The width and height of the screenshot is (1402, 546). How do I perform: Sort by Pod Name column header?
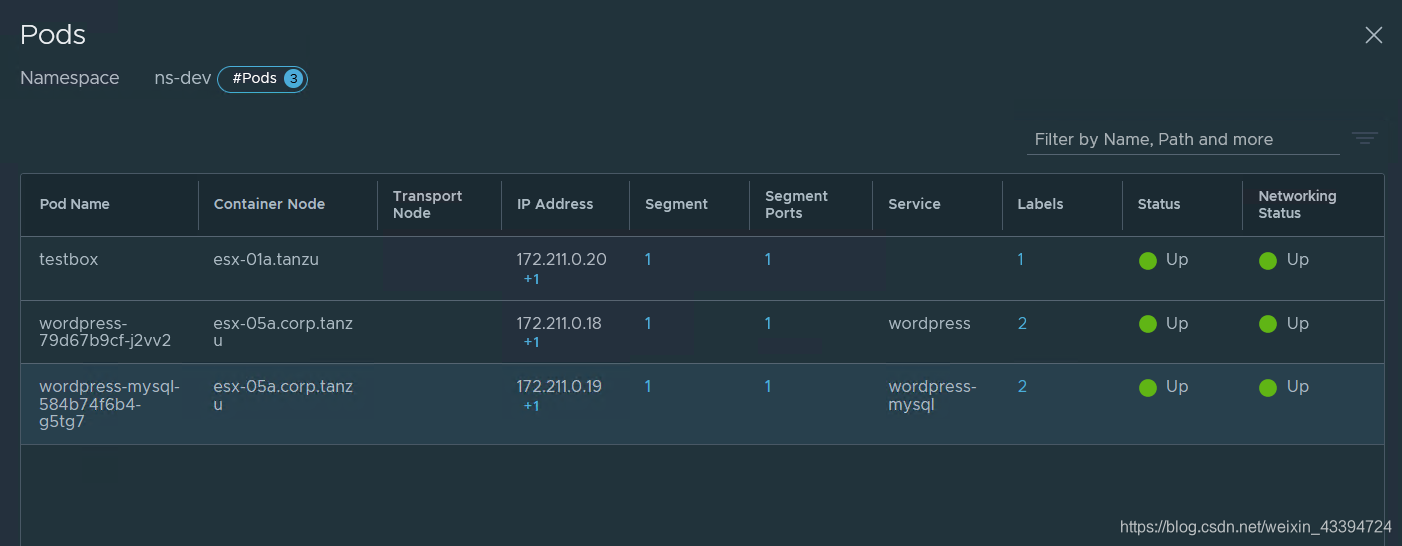(75, 204)
